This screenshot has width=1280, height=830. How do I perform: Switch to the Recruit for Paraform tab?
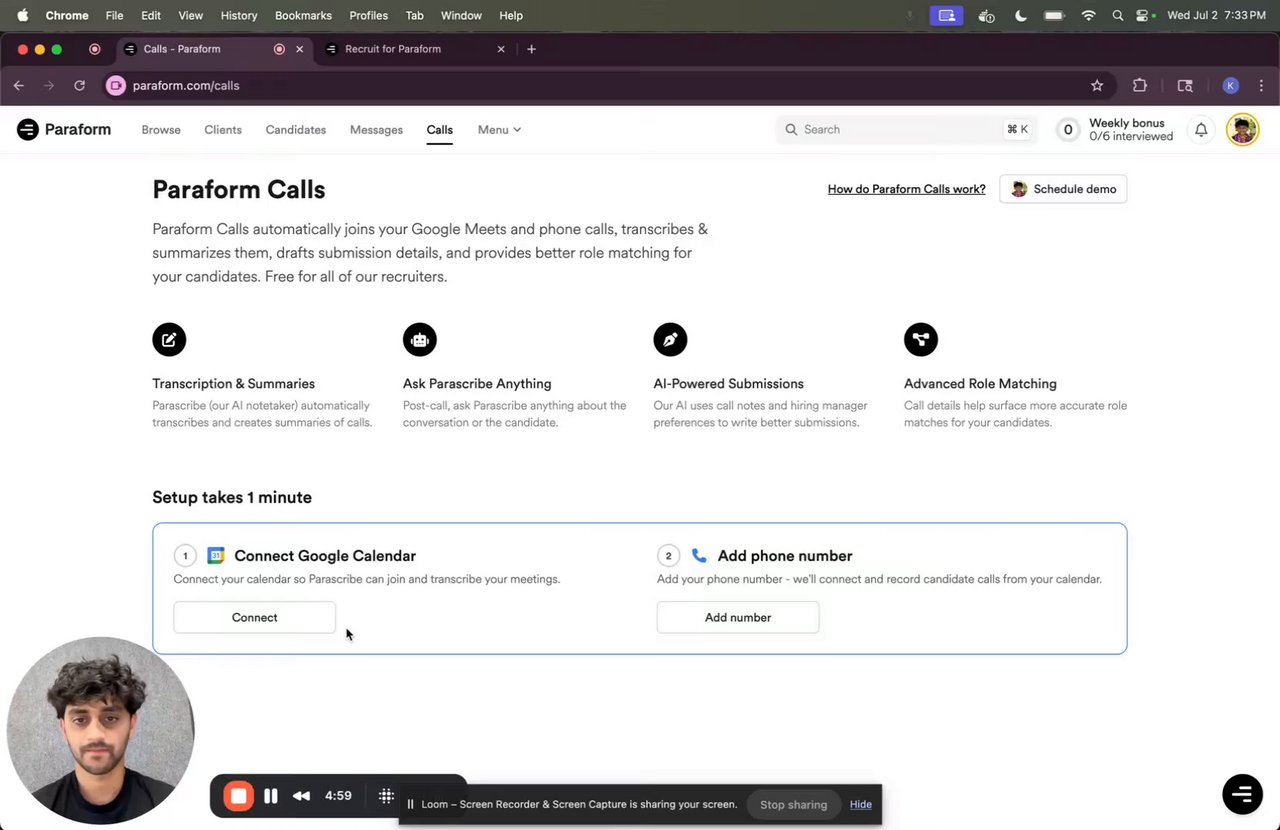pyautogui.click(x=392, y=49)
